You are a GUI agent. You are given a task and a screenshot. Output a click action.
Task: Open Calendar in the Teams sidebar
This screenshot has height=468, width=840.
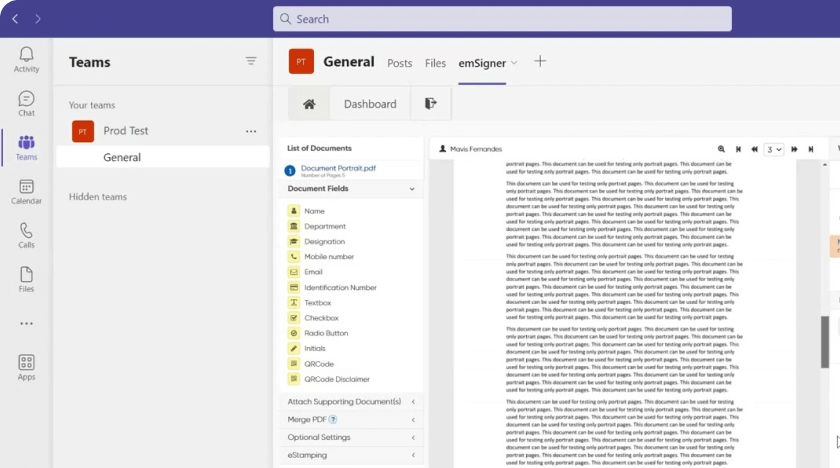26,192
